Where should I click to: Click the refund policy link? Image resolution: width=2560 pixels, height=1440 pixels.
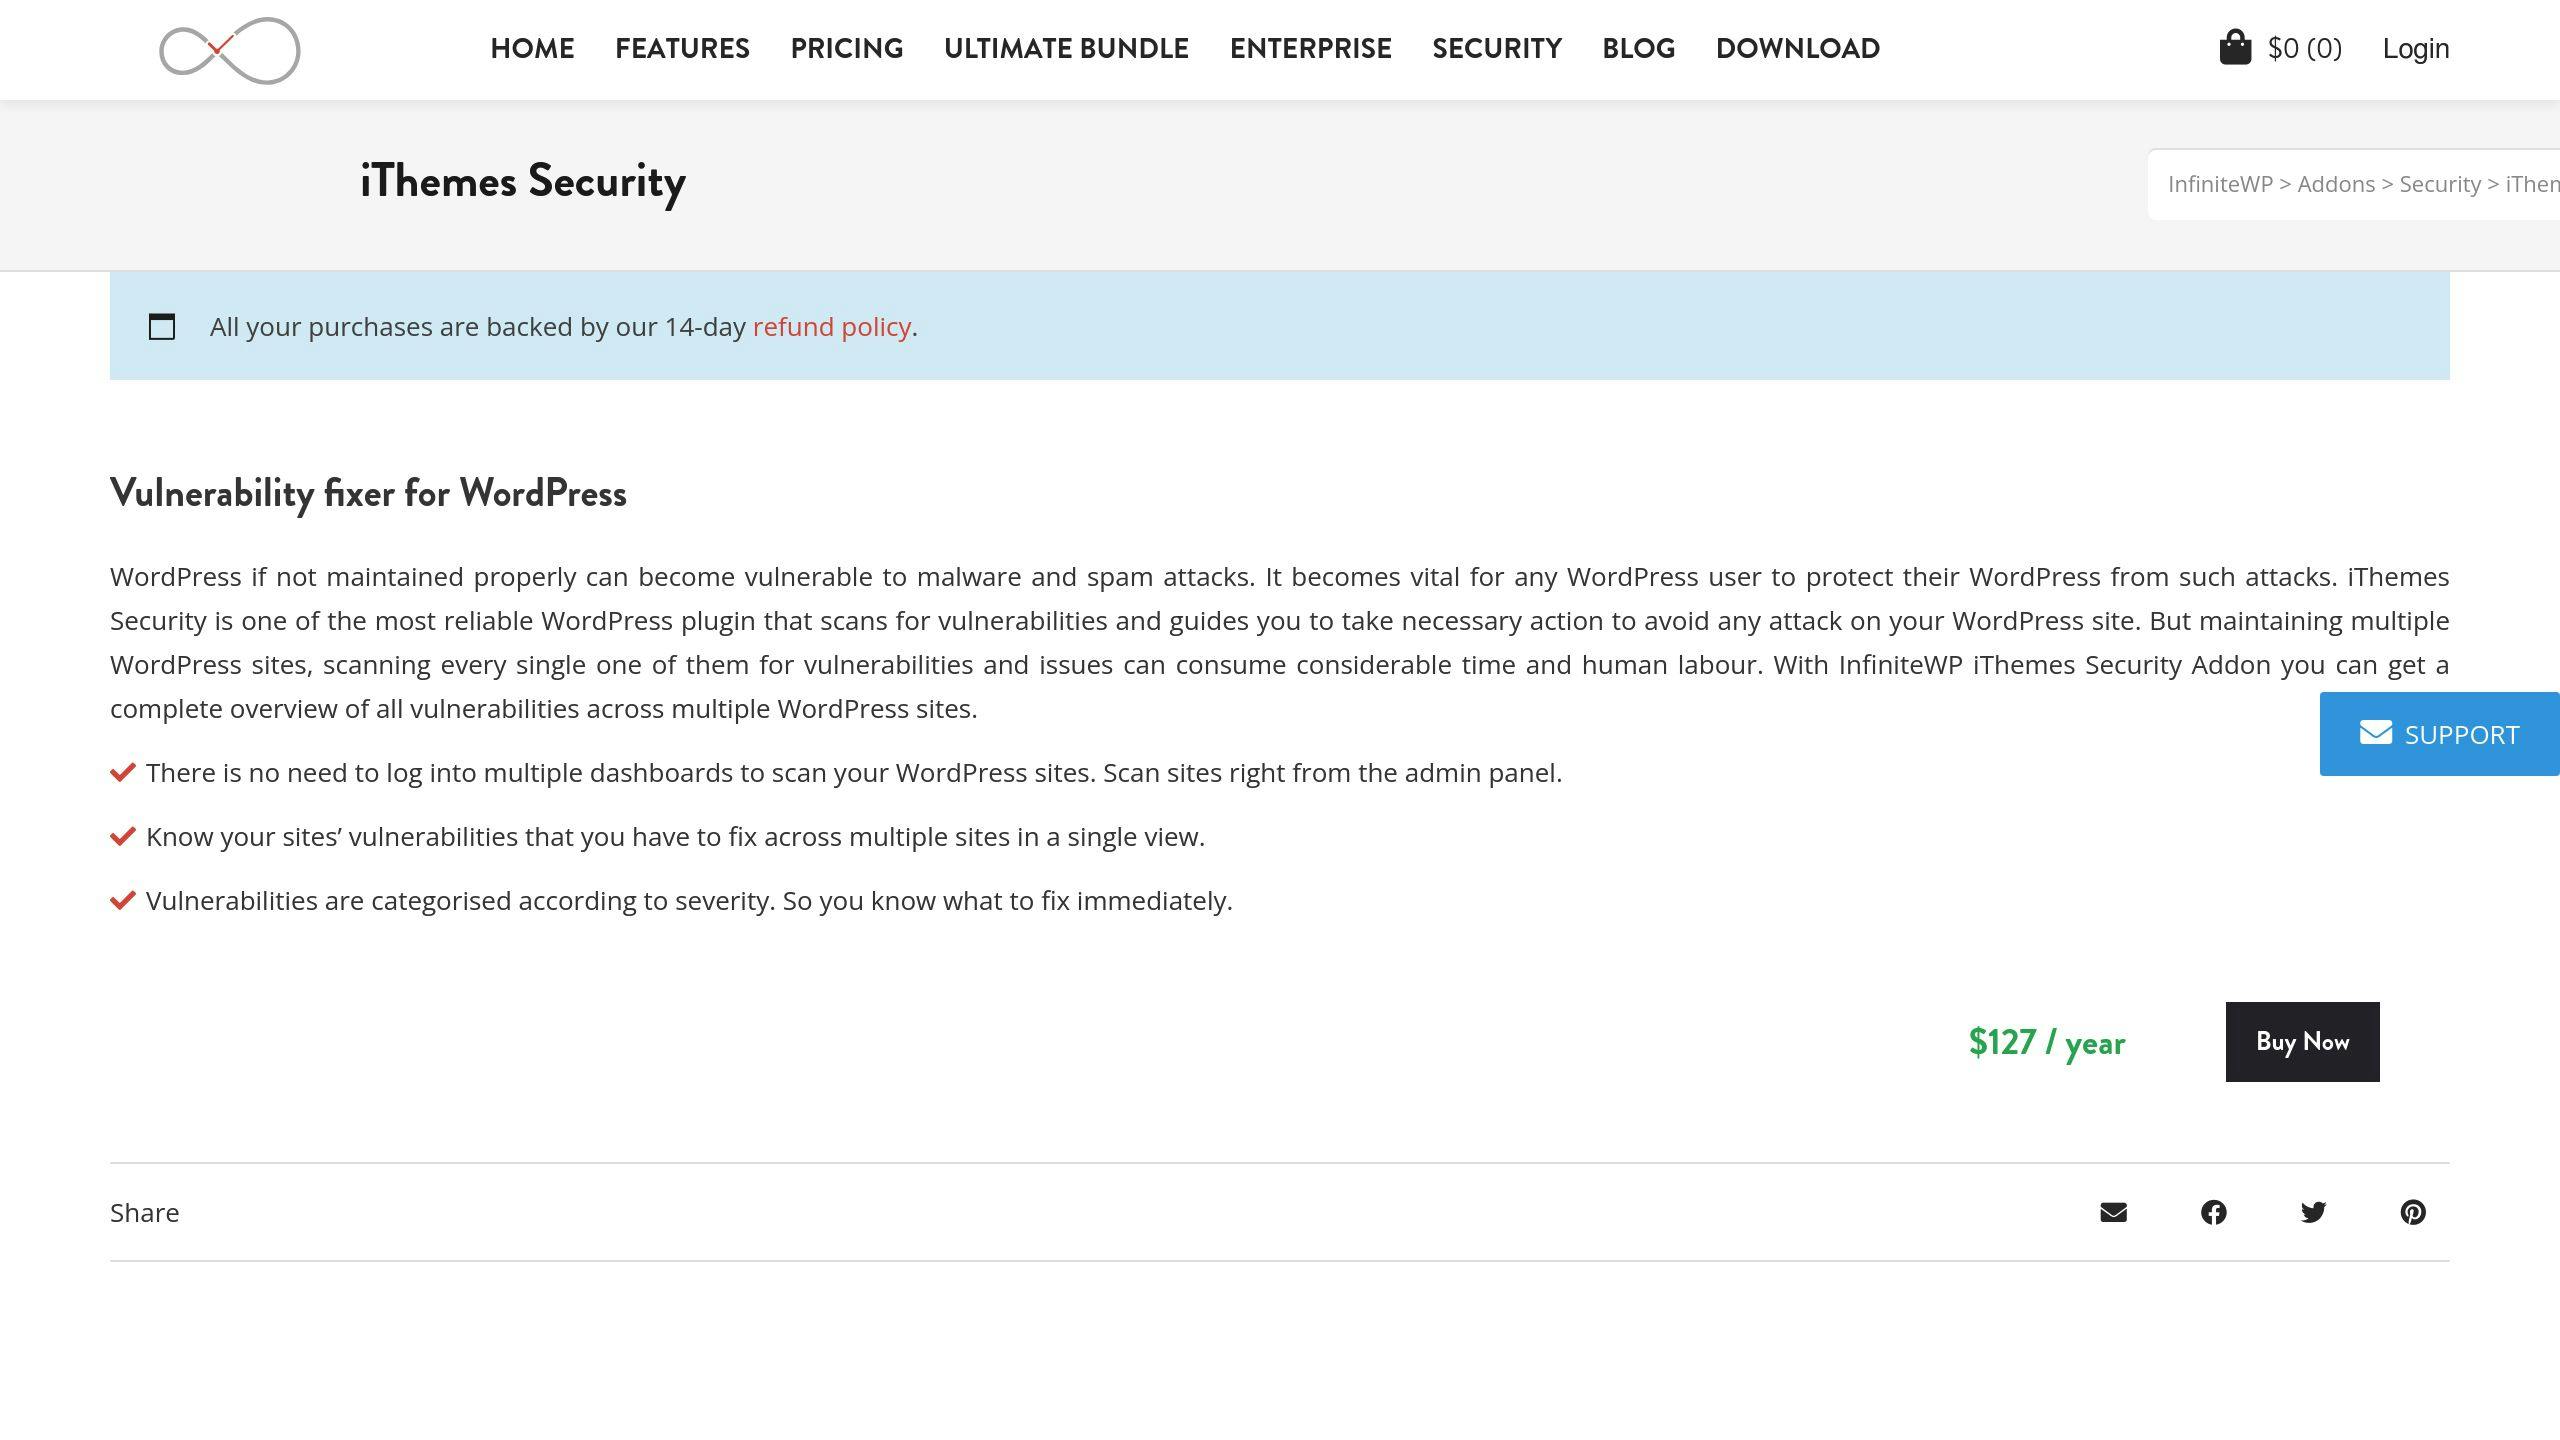pos(832,325)
